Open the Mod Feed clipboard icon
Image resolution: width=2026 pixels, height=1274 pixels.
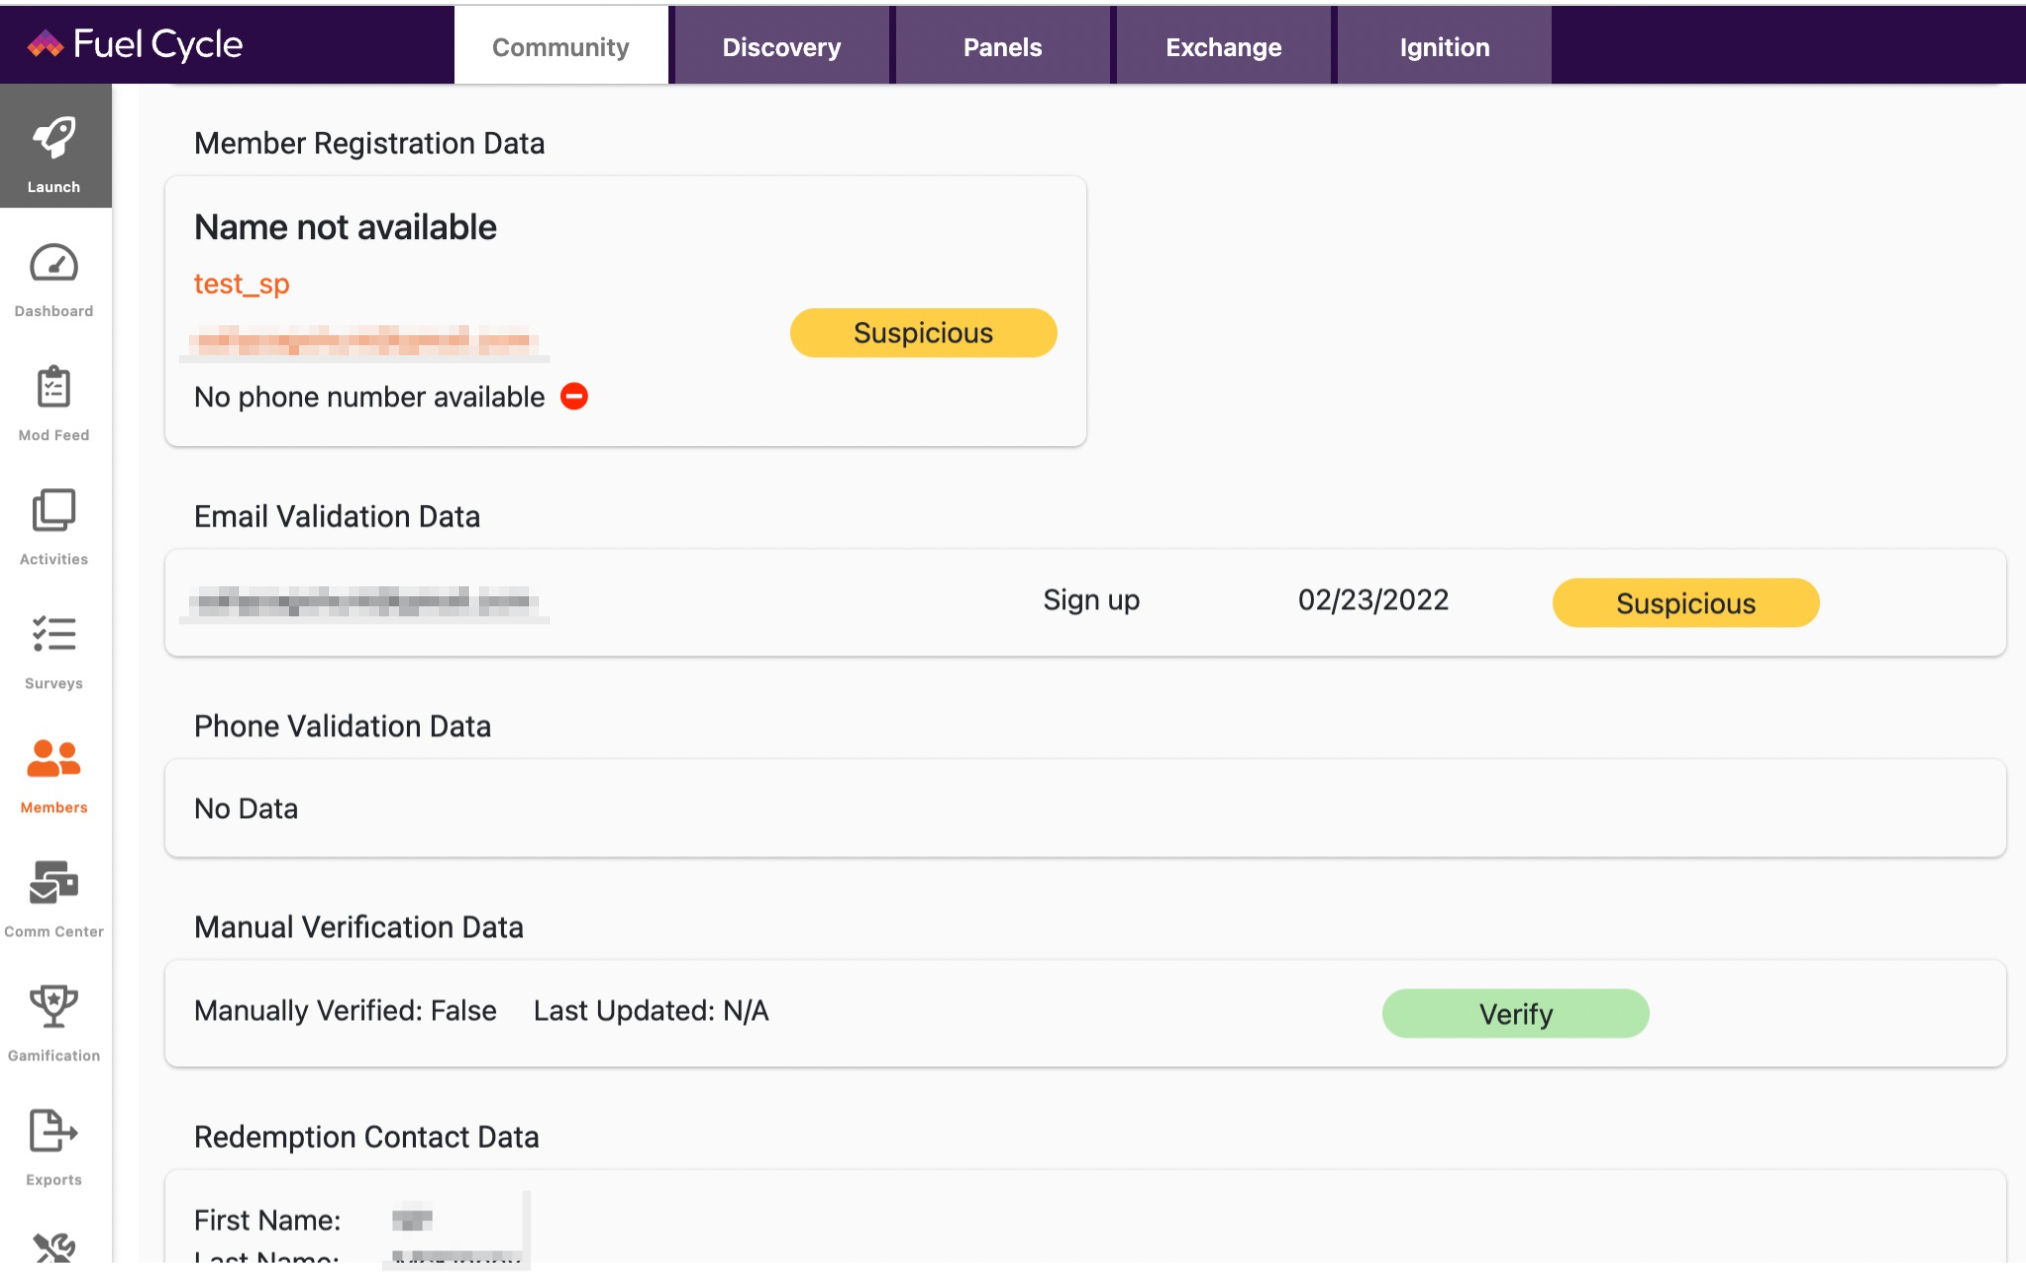coord(54,387)
